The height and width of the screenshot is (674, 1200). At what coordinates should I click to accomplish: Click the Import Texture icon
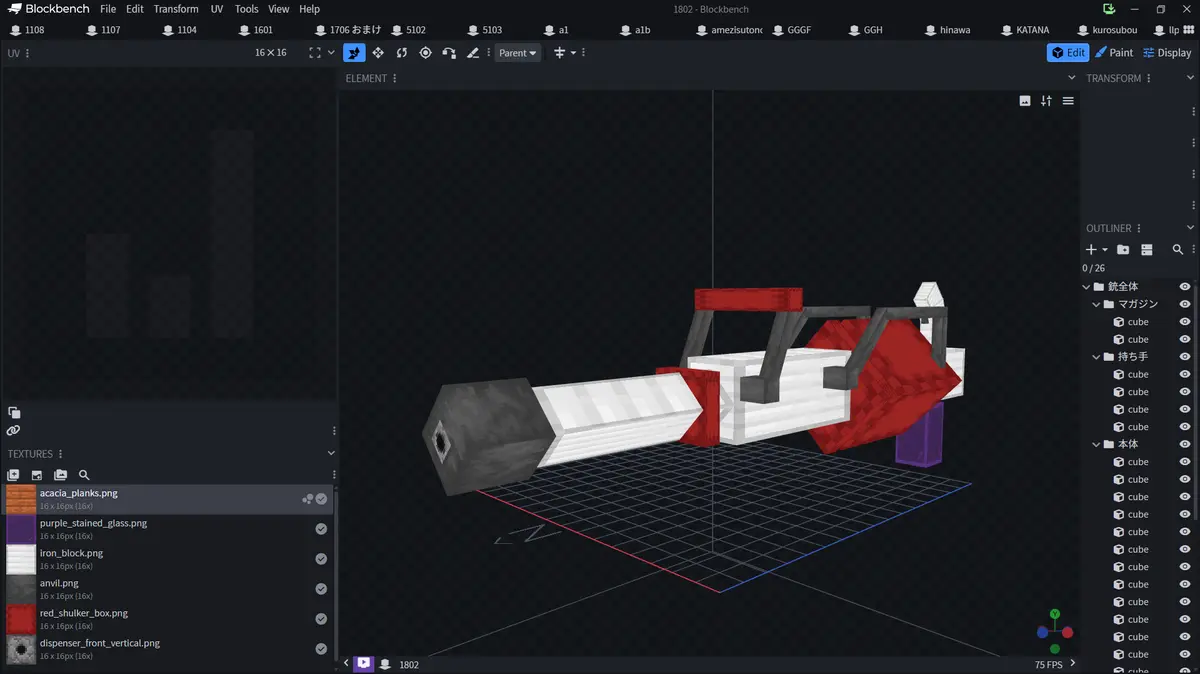14,475
